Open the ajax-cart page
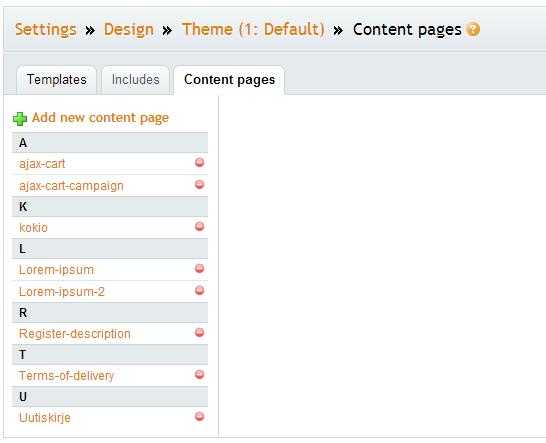 42,164
